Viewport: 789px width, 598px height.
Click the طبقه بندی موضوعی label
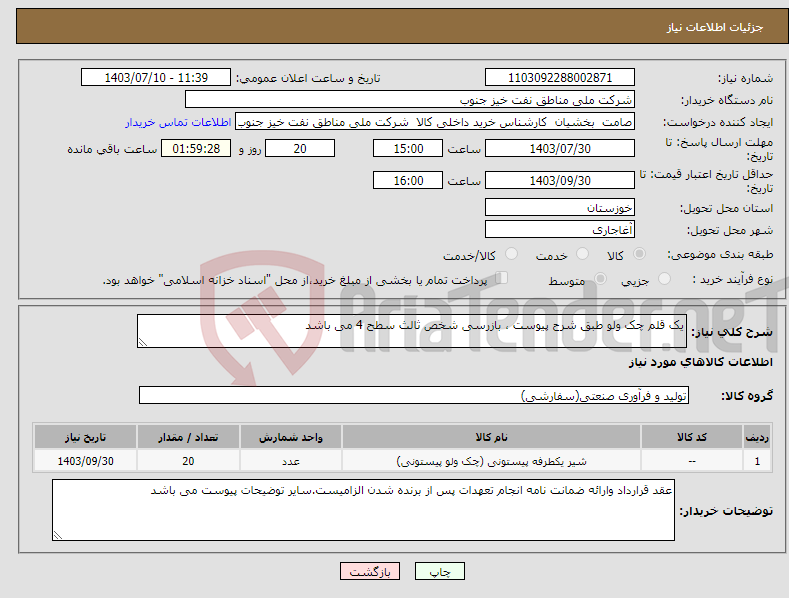(720, 255)
